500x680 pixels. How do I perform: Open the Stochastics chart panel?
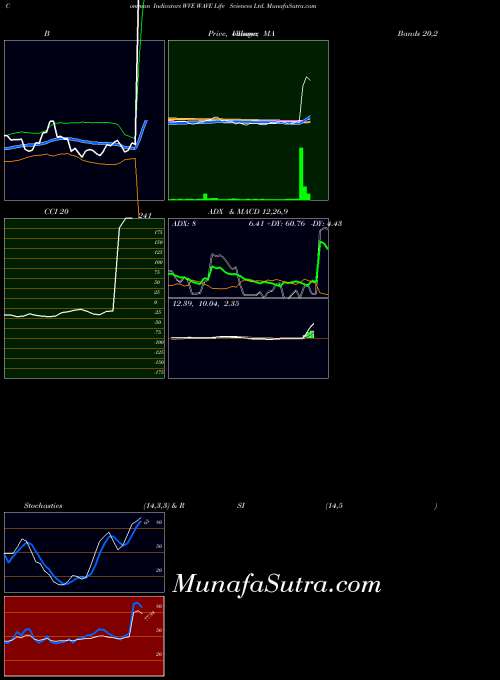tap(85, 552)
